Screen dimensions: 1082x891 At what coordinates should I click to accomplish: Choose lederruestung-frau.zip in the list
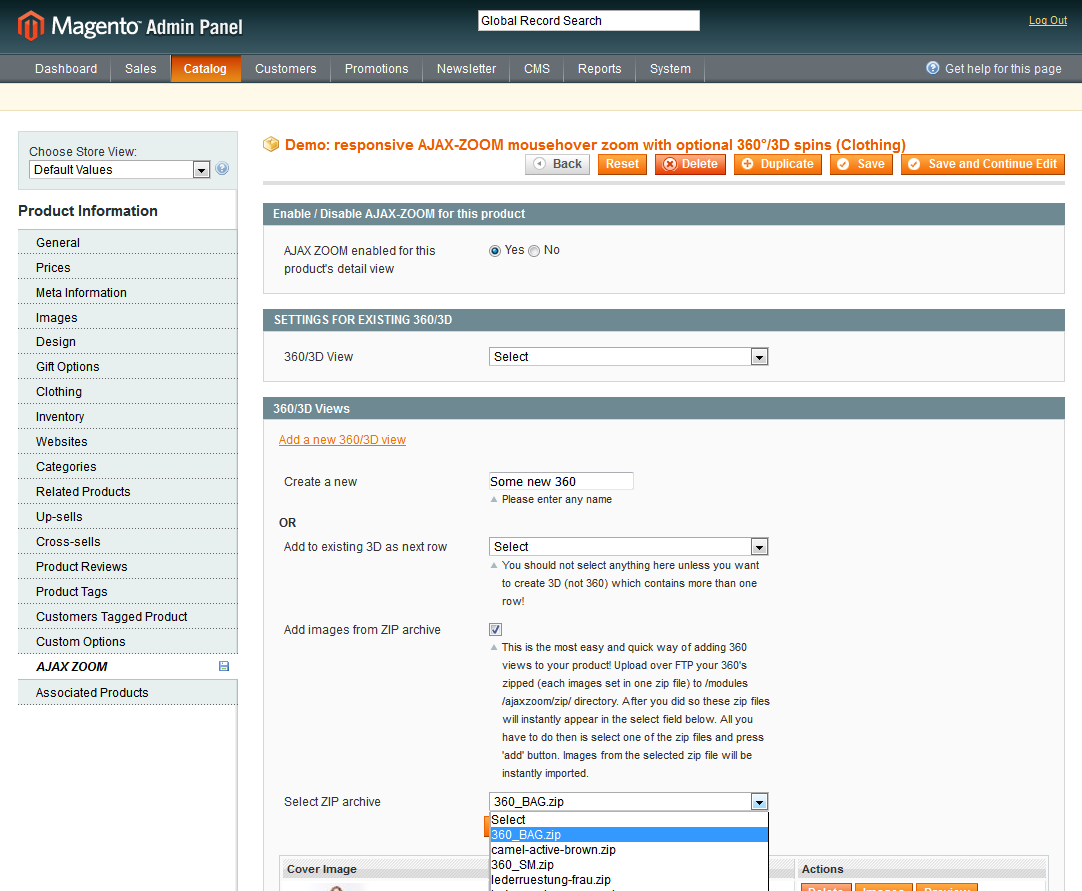[629, 880]
